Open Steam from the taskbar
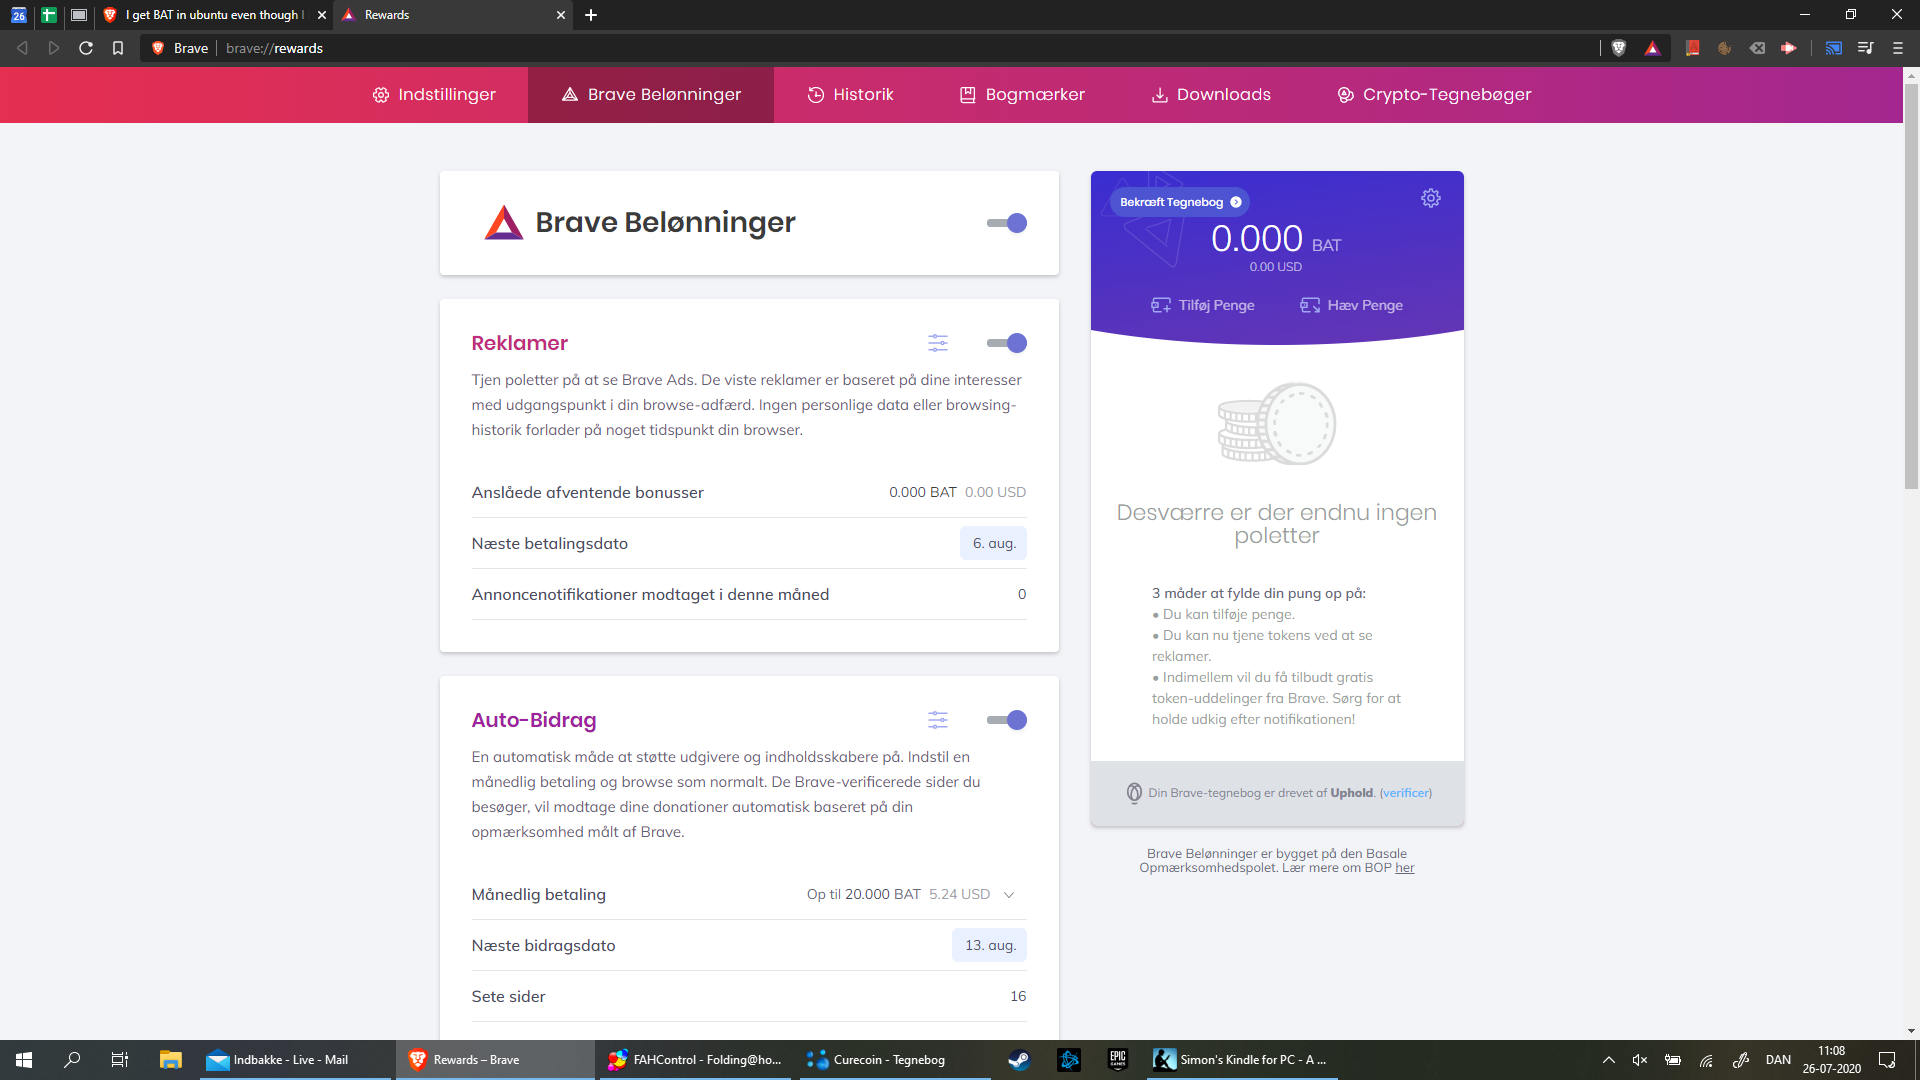 point(1019,1060)
